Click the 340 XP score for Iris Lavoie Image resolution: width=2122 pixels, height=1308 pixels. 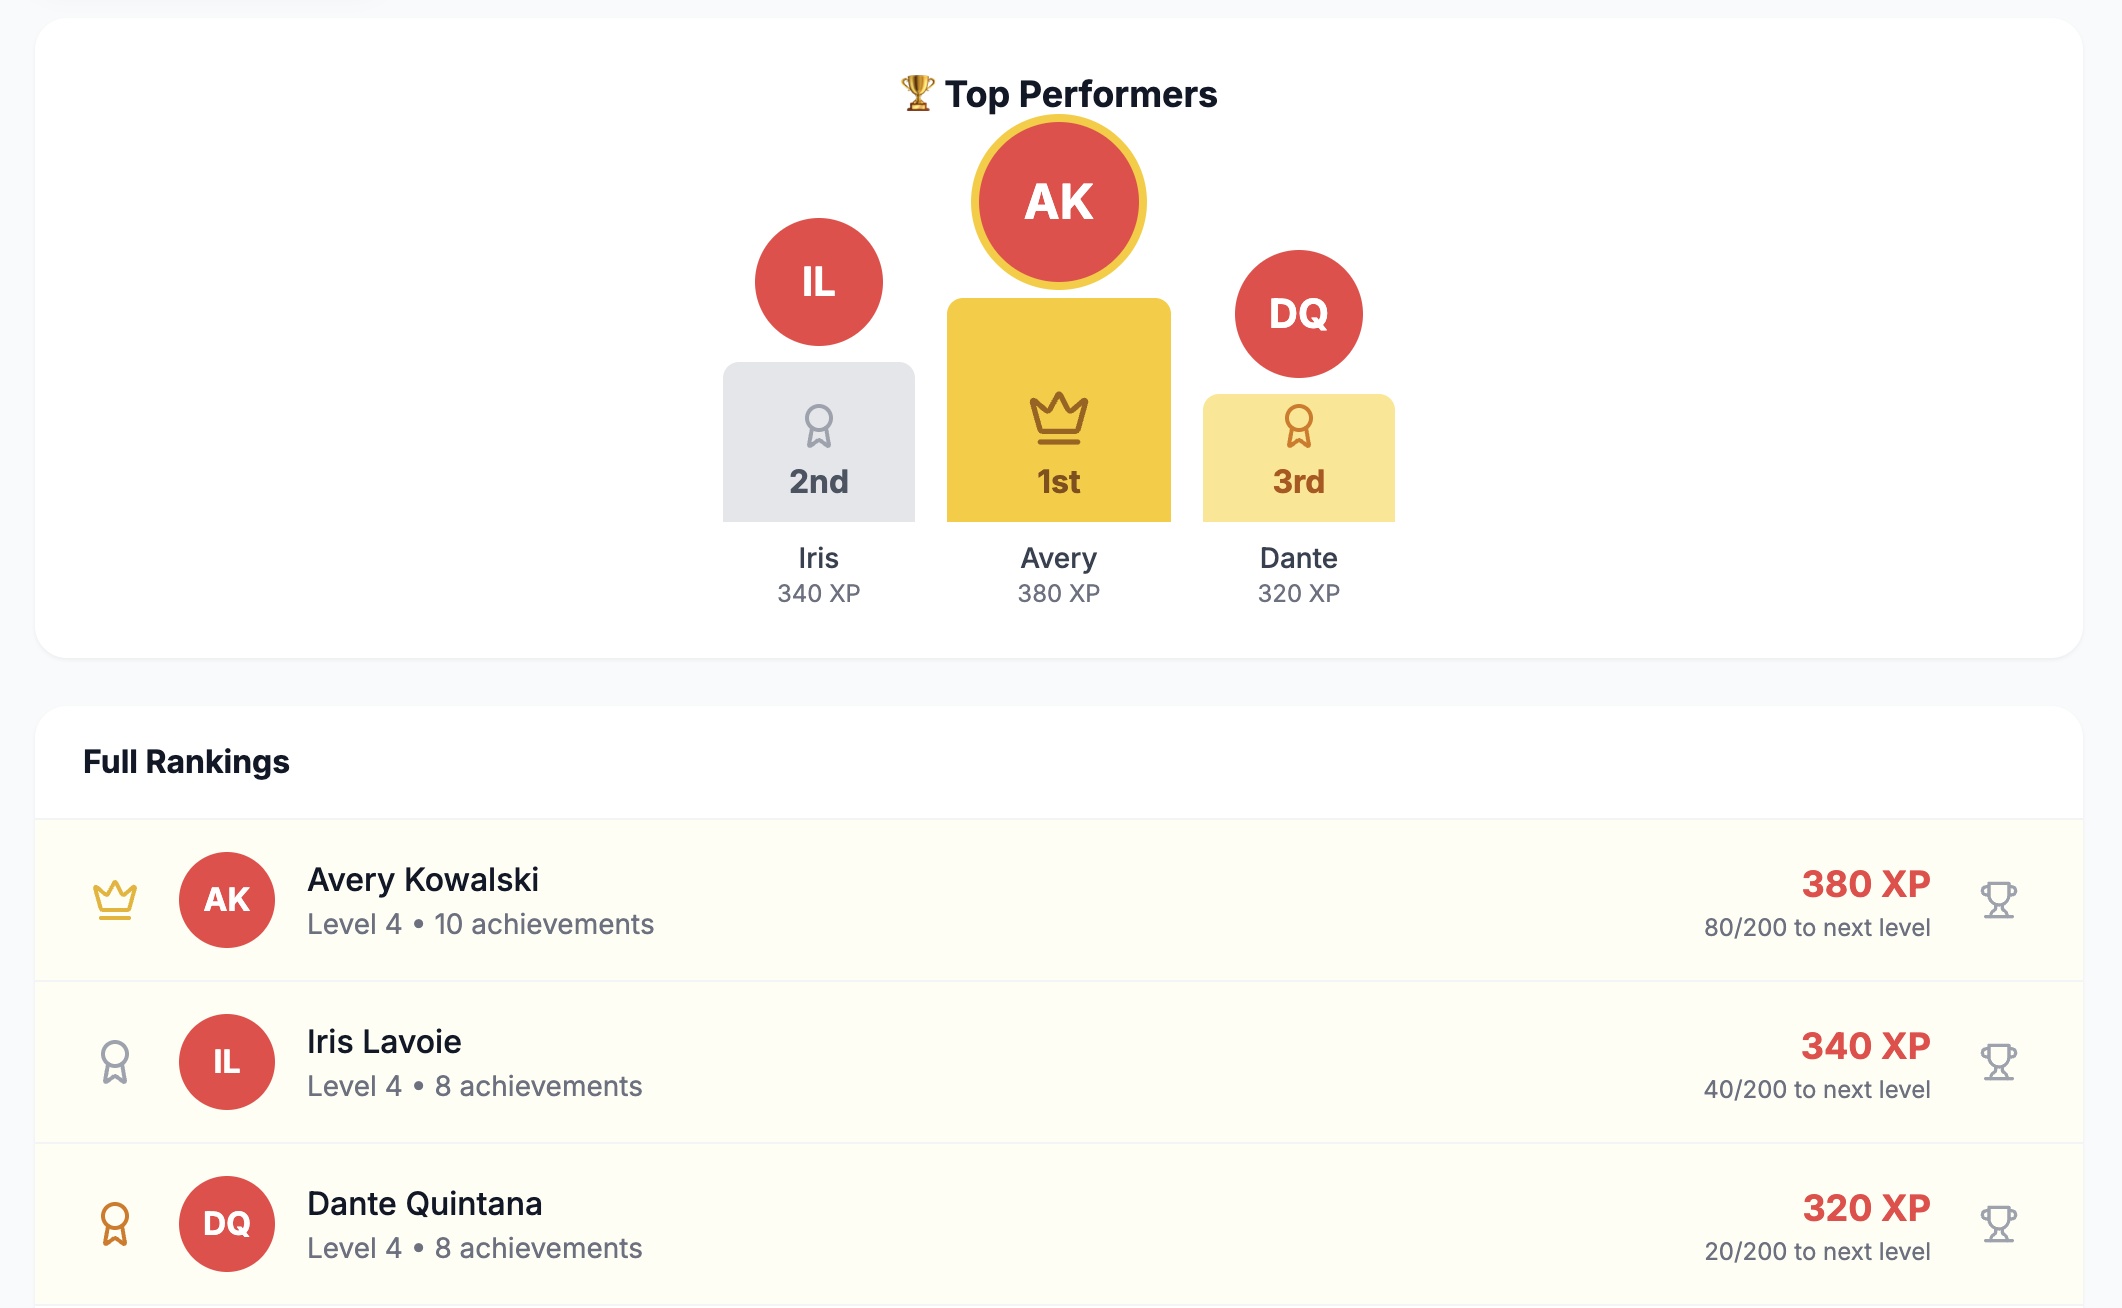pyautogui.click(x=1865, y=1046)
